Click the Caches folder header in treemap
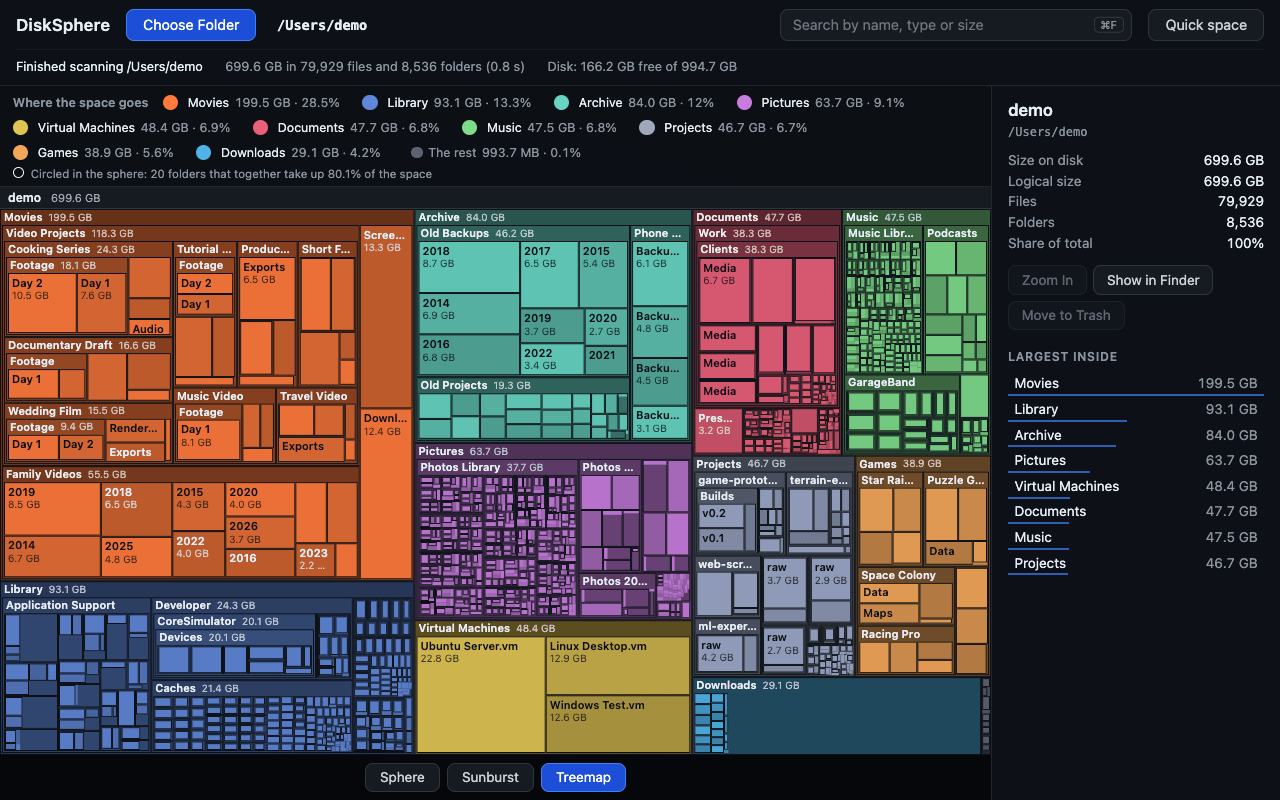 (x=252, y=688)
